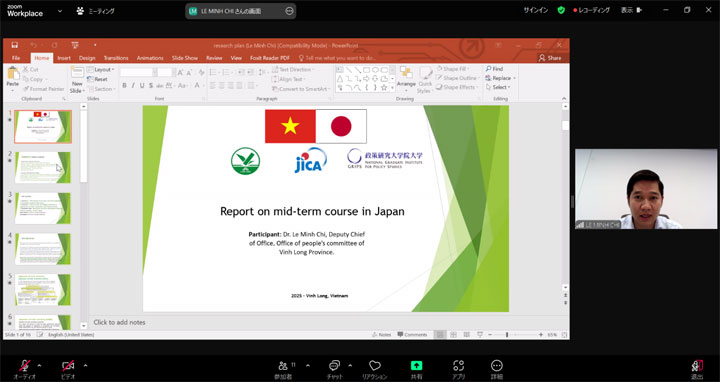Switch to the Animations ribbon tab
Screen dimensions: 720x382
click(x=150, y=58)
